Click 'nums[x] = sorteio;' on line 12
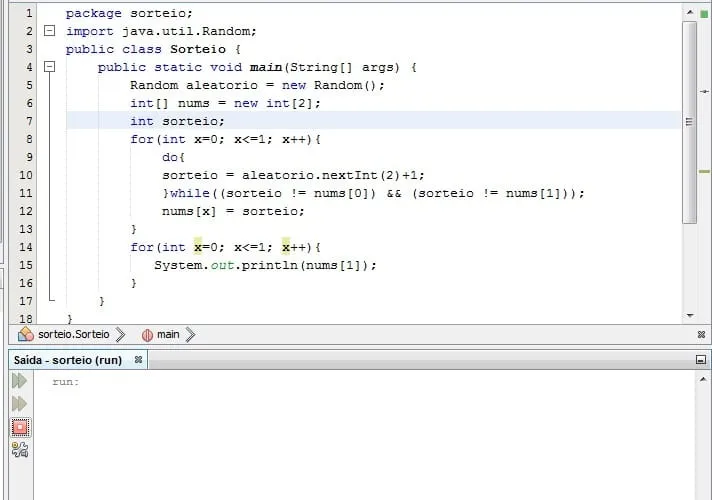This screenshot has height=500, width=712. click(233, 211)
